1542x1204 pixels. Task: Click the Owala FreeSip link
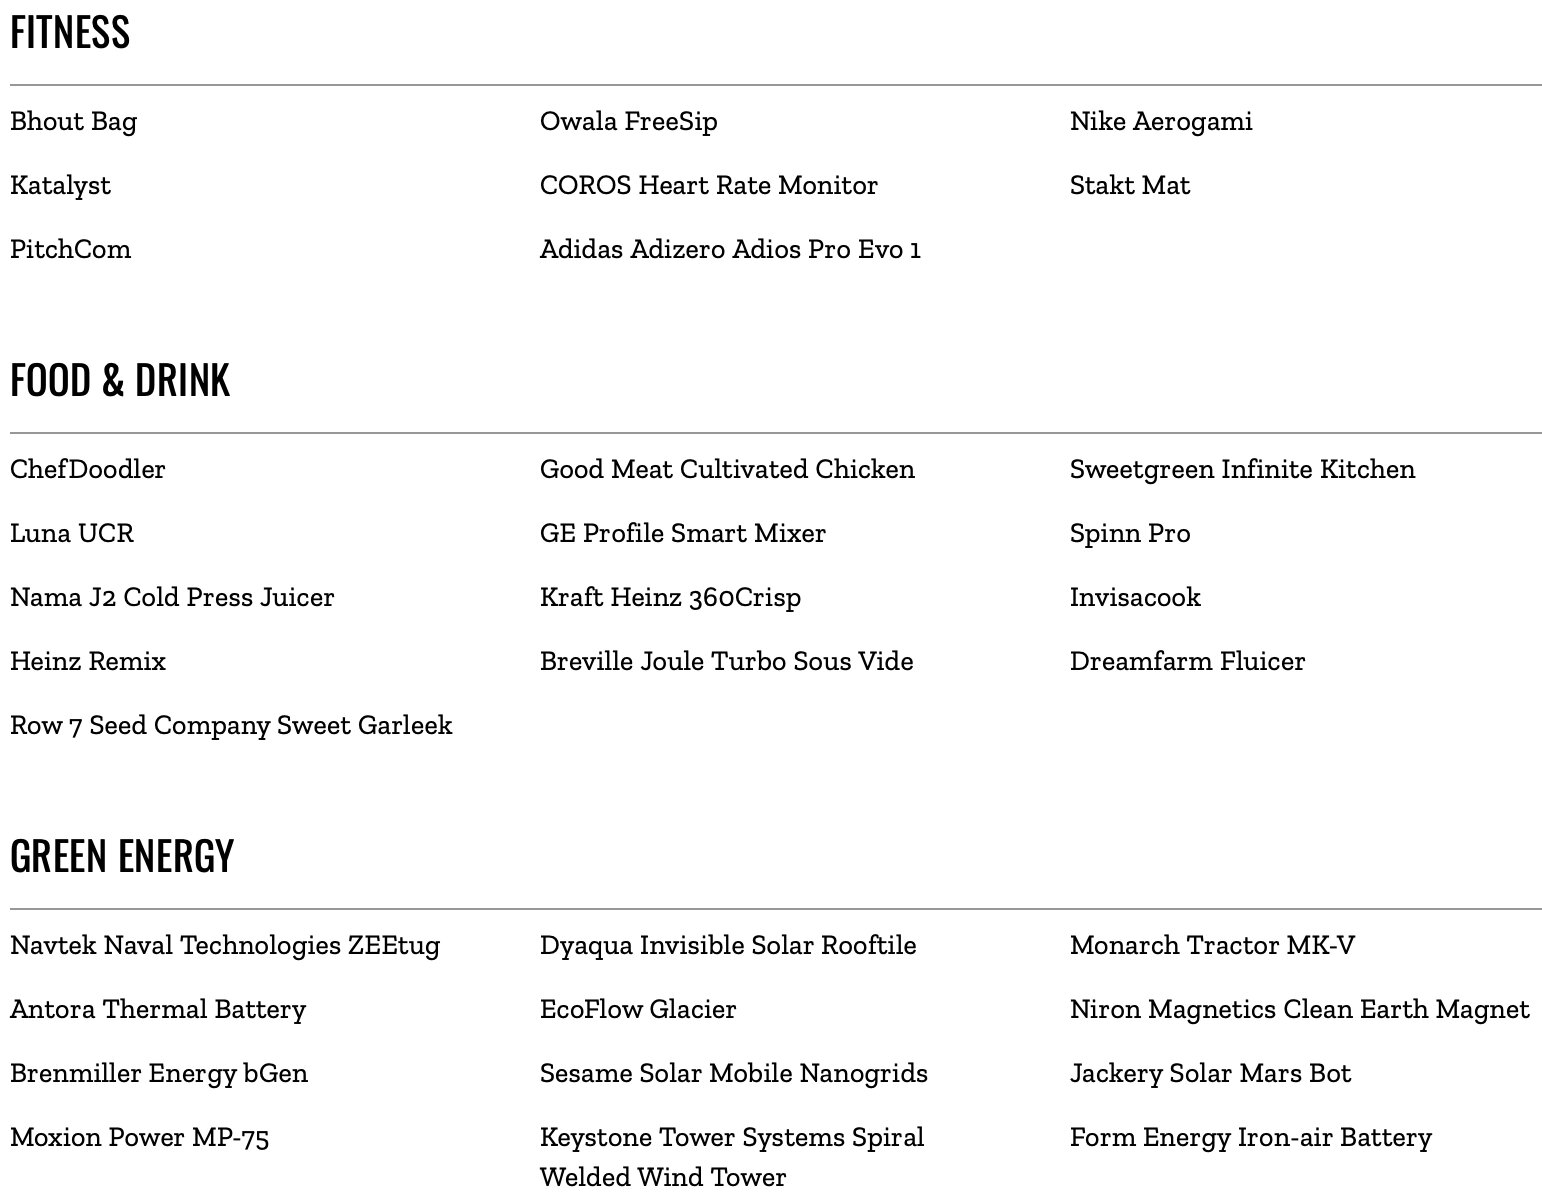pyautogui.click(x=629, y=122)
